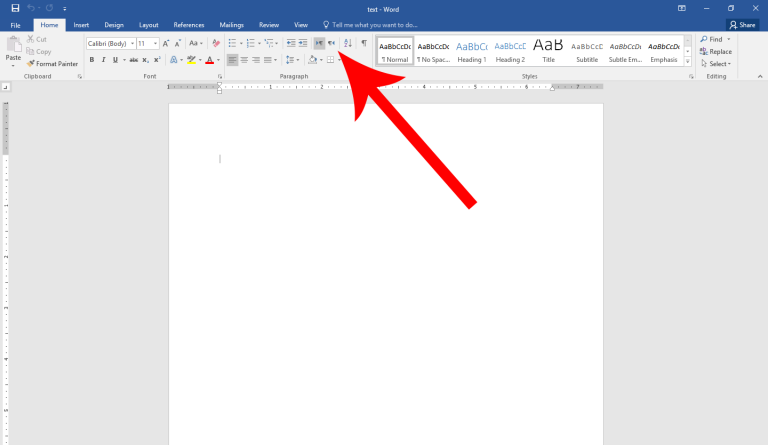Toggle Bold formatting
This screenshot has height=445, width=768.
click(x=91, y=60)
